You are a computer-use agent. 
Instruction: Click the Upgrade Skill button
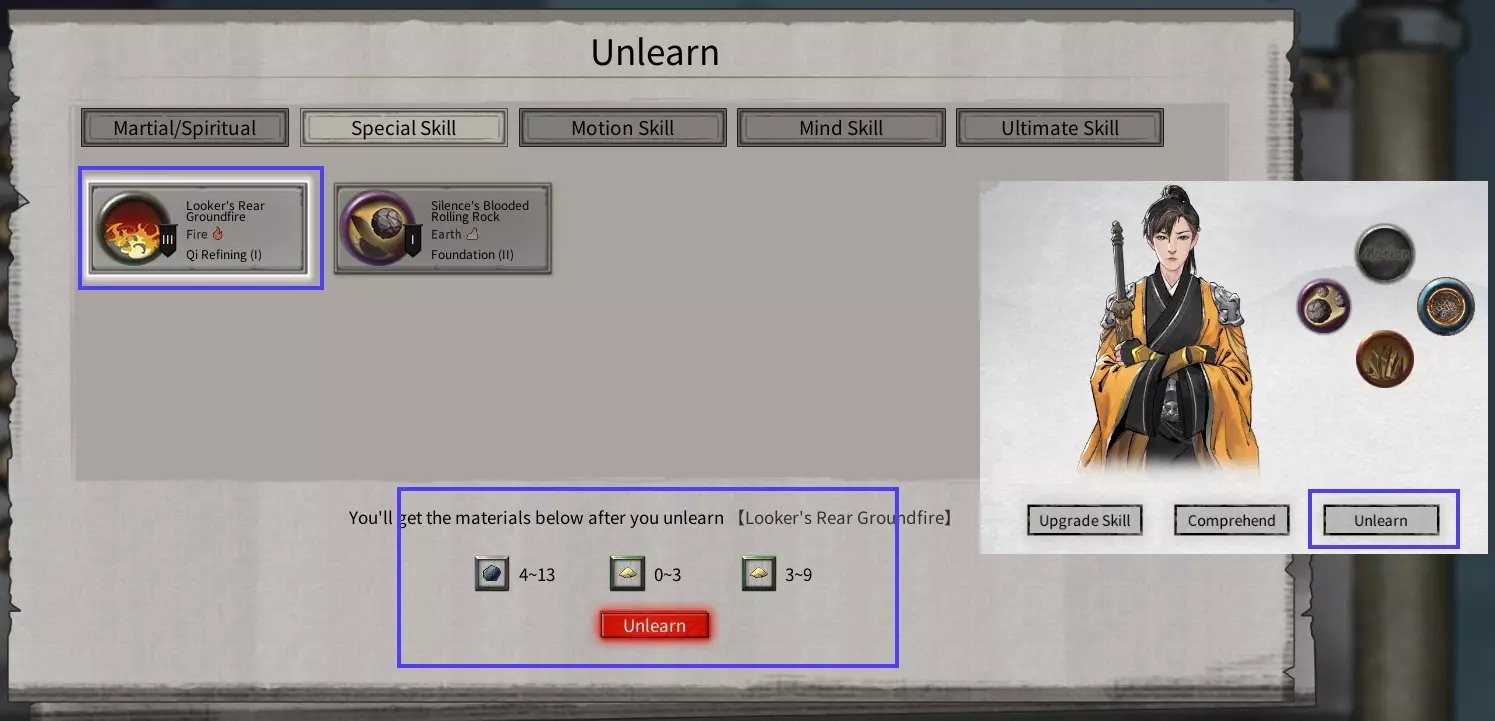click(x=1085, y=520)
